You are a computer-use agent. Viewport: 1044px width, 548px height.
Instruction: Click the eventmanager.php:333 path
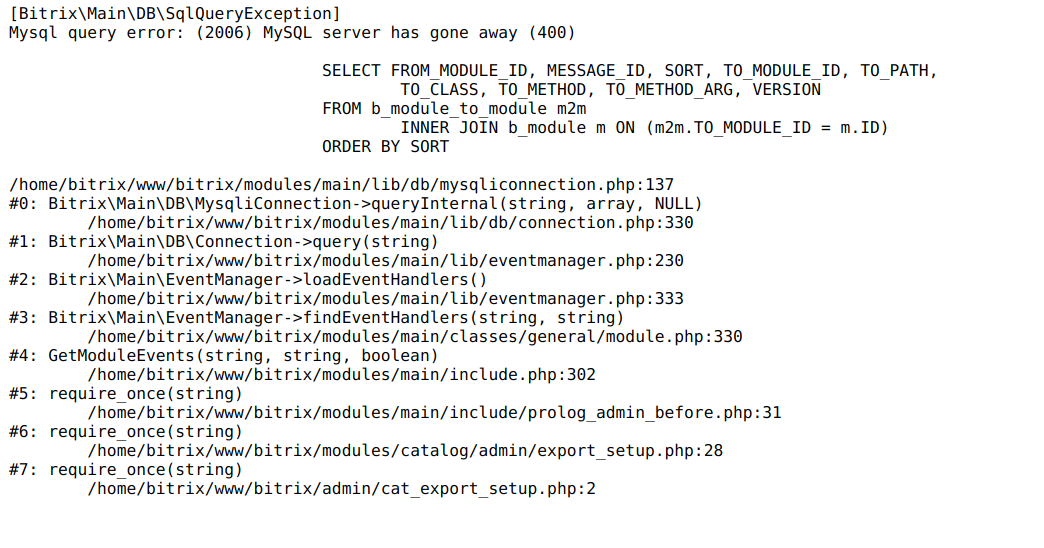[x=386, y=298]
